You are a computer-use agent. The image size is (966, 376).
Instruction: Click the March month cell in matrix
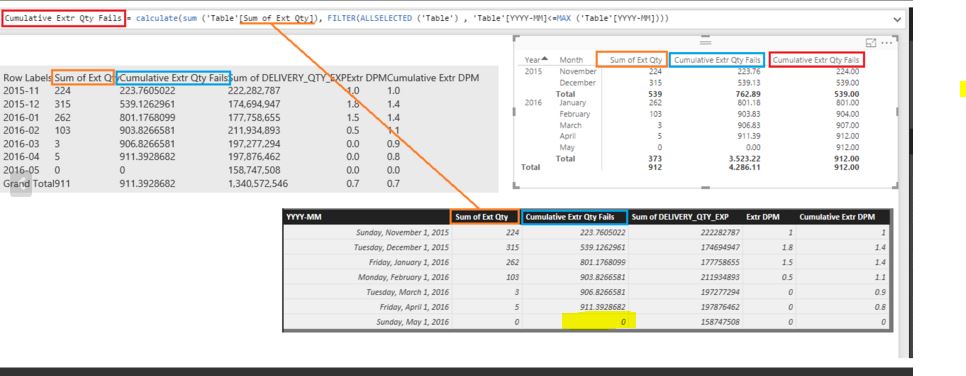[570, 125]
